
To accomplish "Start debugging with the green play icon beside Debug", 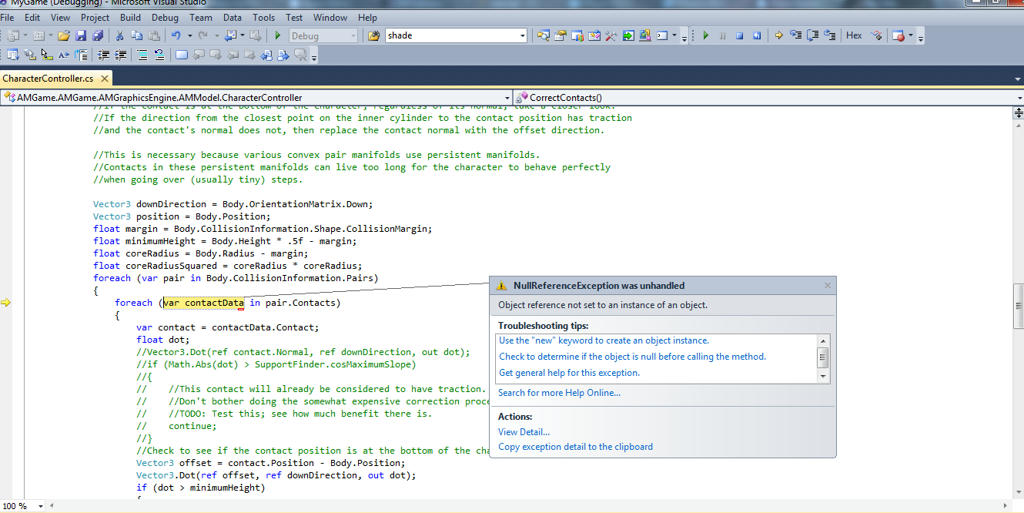I will point(278,36).
